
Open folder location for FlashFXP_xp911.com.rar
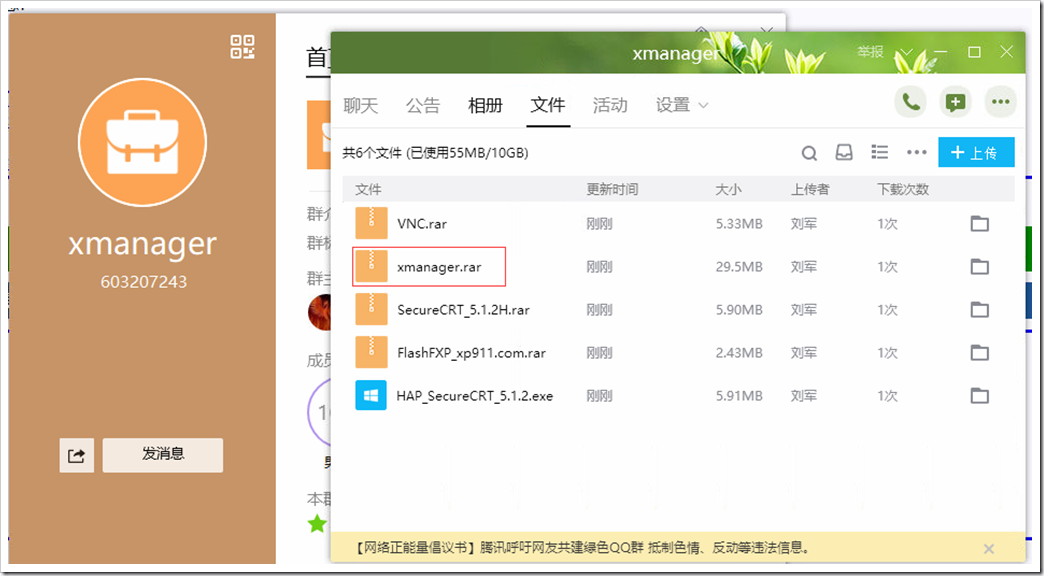(979, 352)
